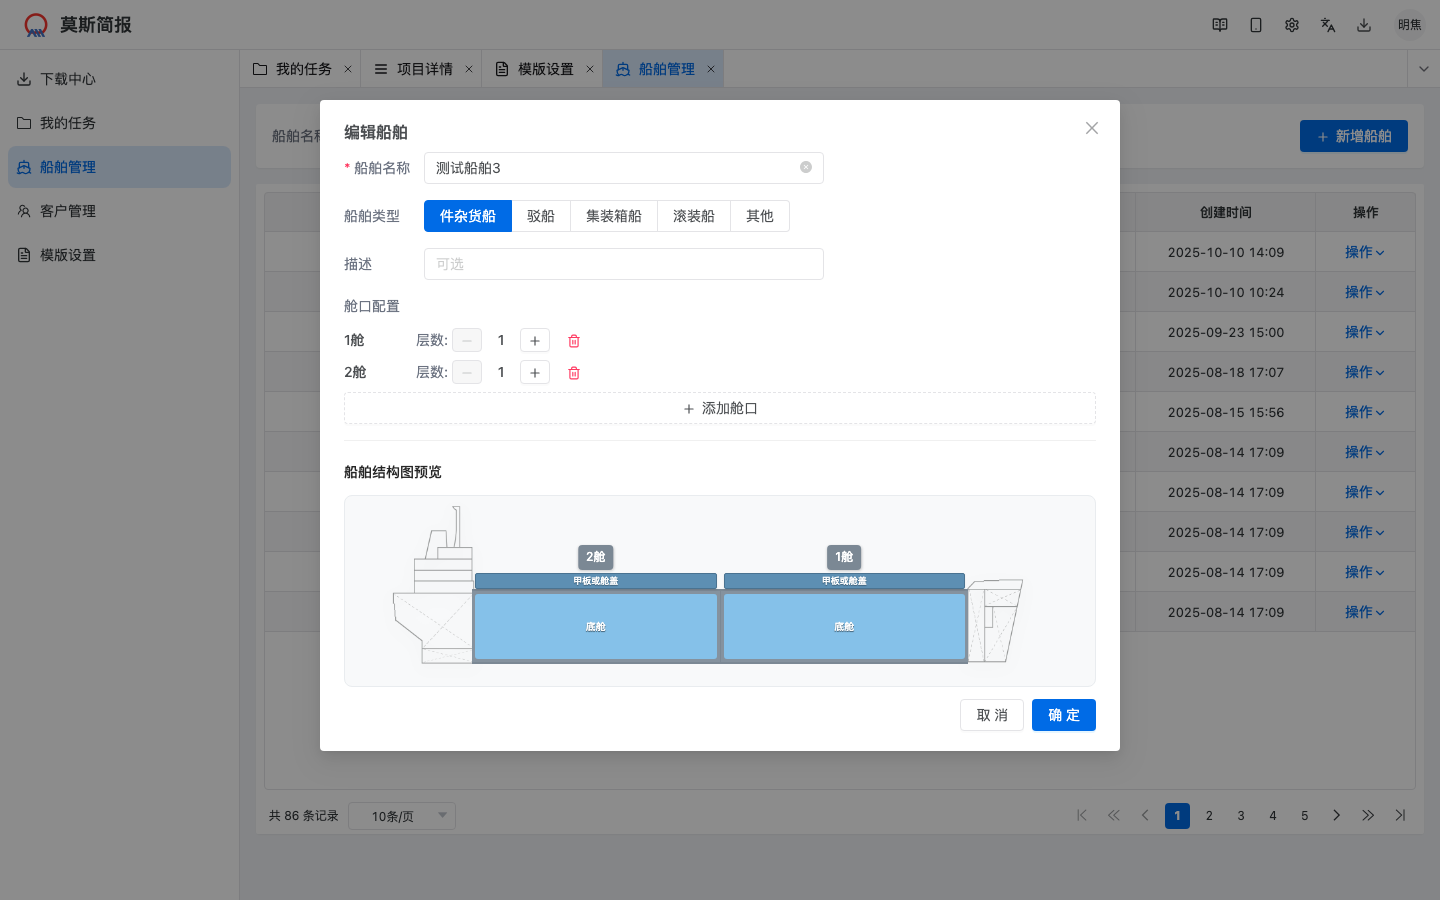The height and width of the screenshot is (900, 1440).
Task: Confirm edits with the 确定 button
Action: (1063, 715)
